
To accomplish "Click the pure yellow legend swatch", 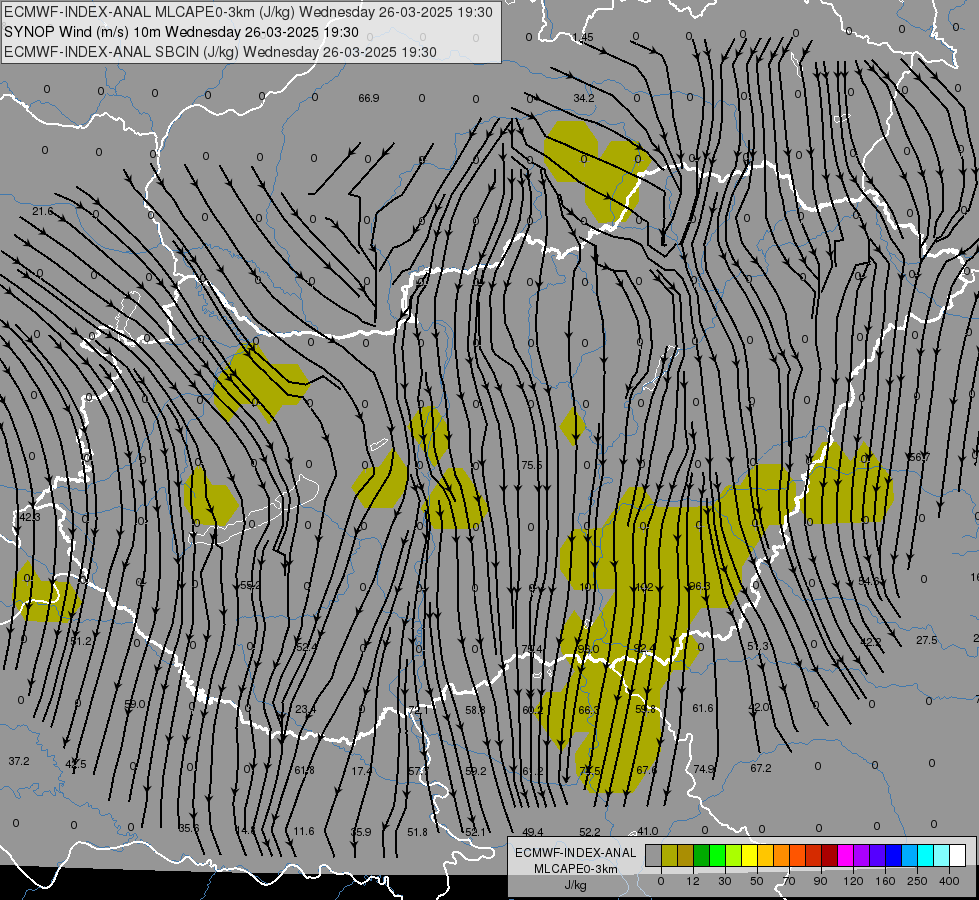I will 749,856.
